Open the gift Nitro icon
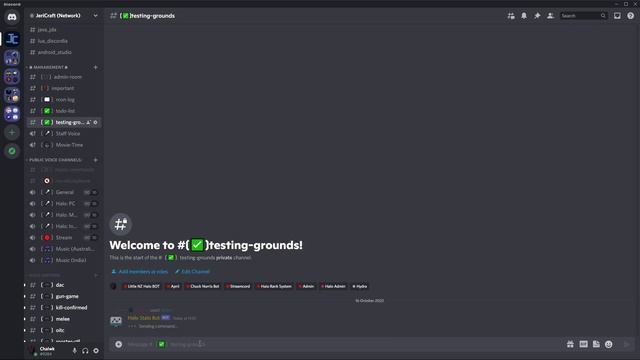Viewport: 640px width, 360px height. [570, 344]
